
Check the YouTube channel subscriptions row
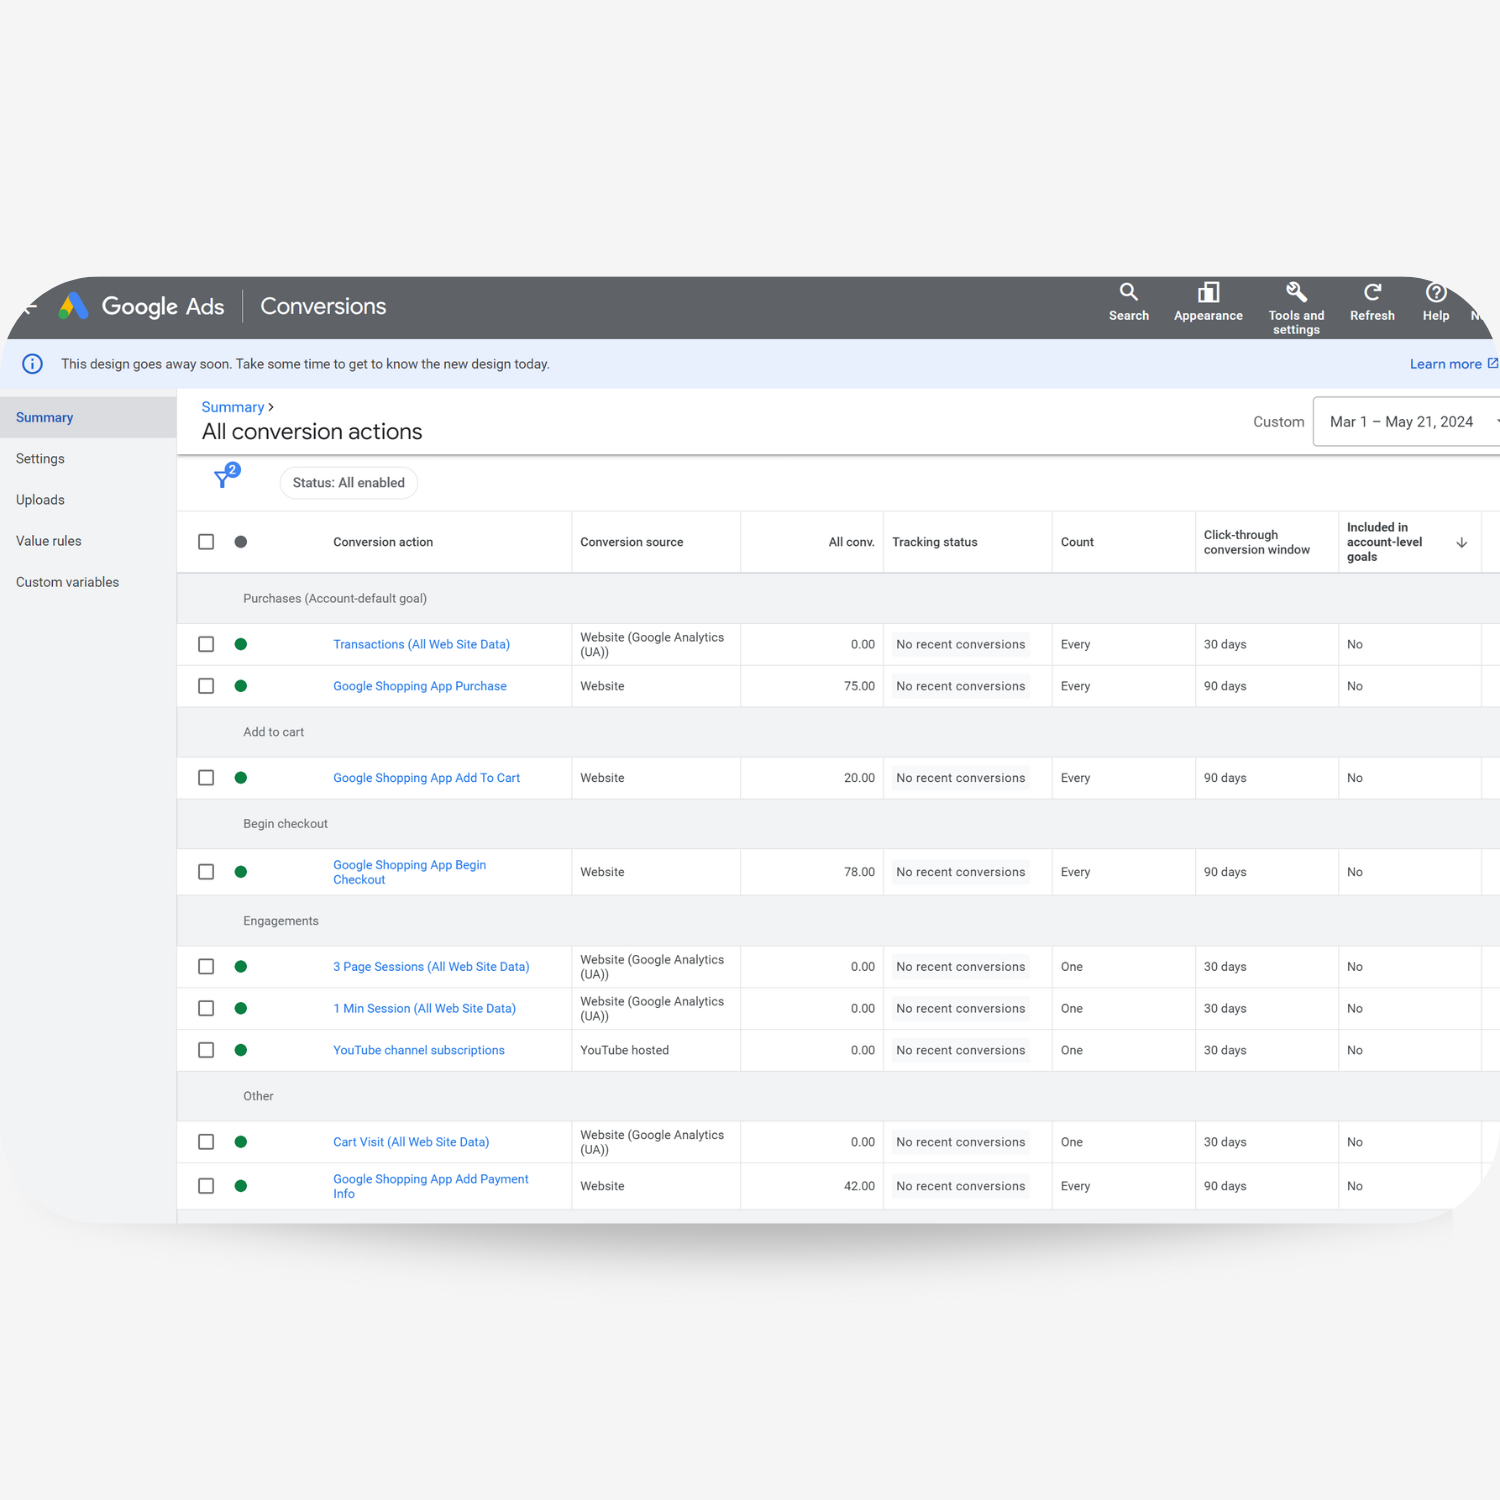pos(206,1050)
